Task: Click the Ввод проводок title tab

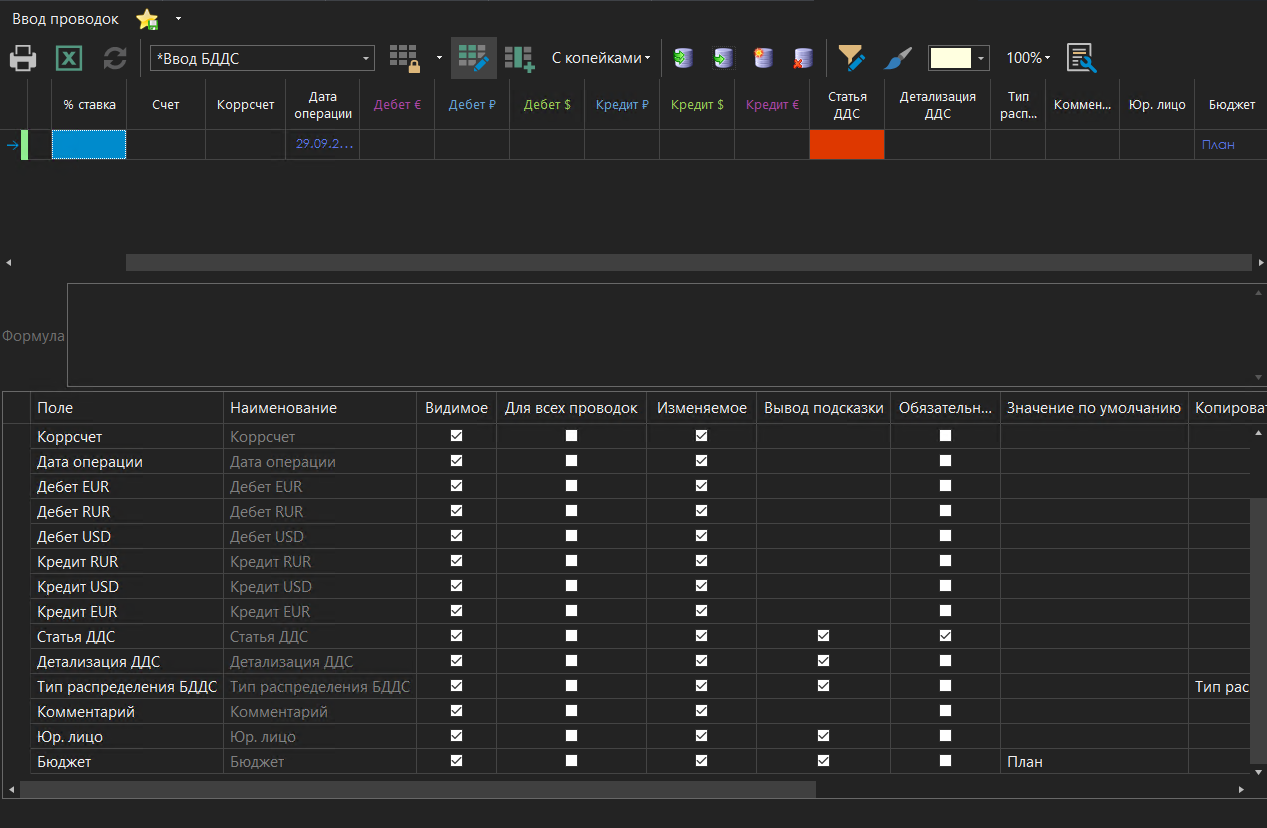Action: point(65,19)
